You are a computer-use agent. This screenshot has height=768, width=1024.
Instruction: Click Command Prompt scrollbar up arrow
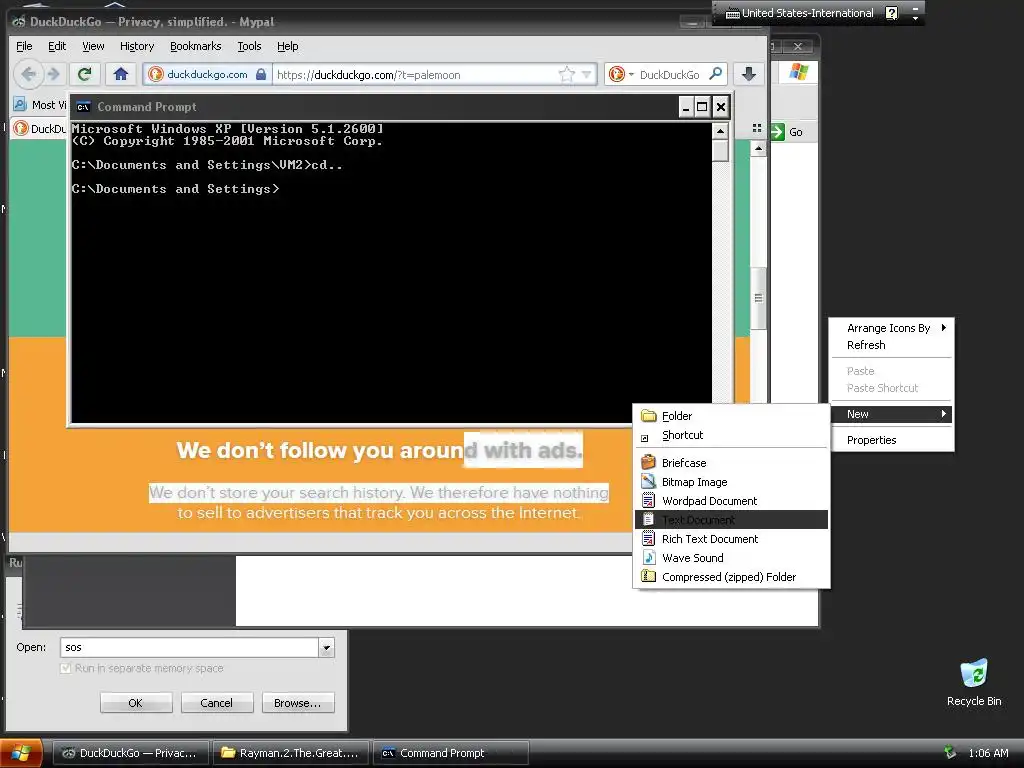[x=720, y=131]
